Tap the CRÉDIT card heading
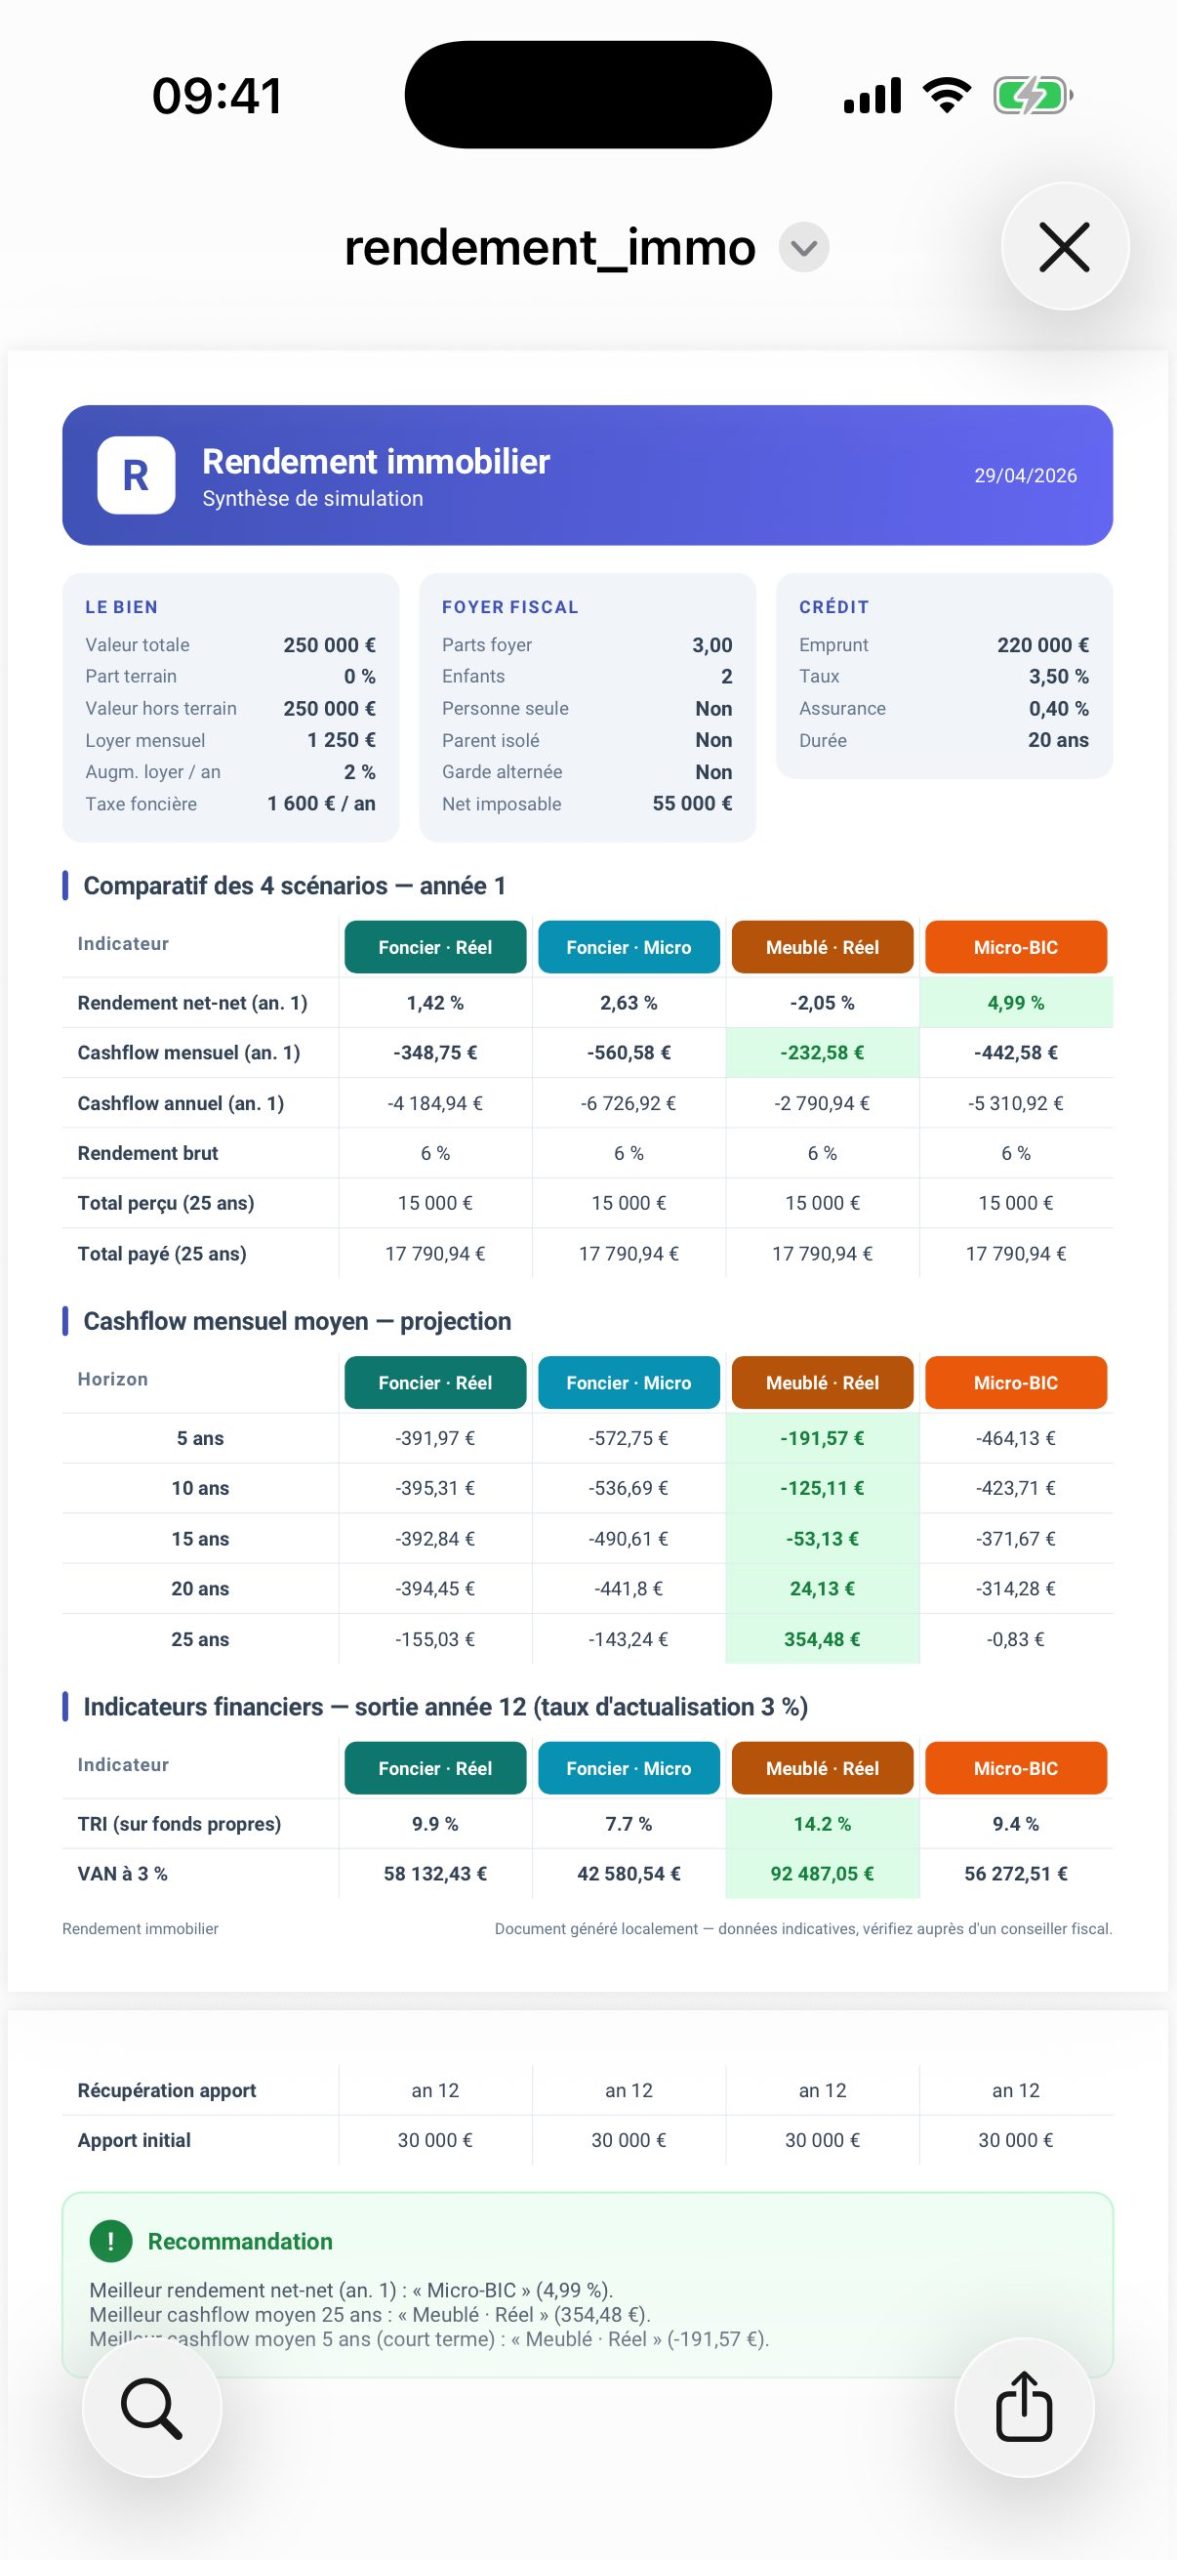The height and width of the screenshot is (2560, 1177). [x=833, y=607]
